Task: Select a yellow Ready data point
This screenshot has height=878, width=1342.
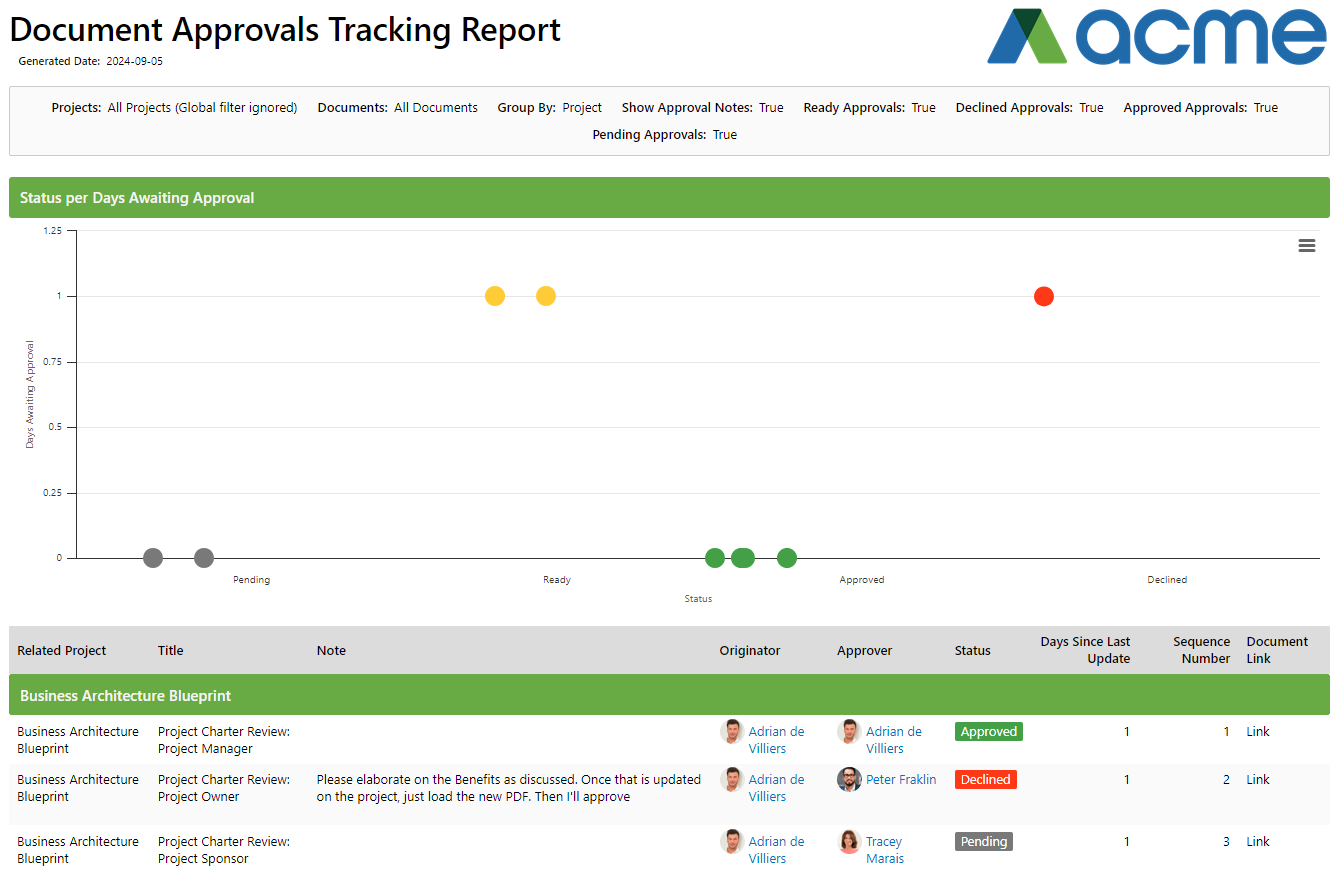Action: coord(494,296)
